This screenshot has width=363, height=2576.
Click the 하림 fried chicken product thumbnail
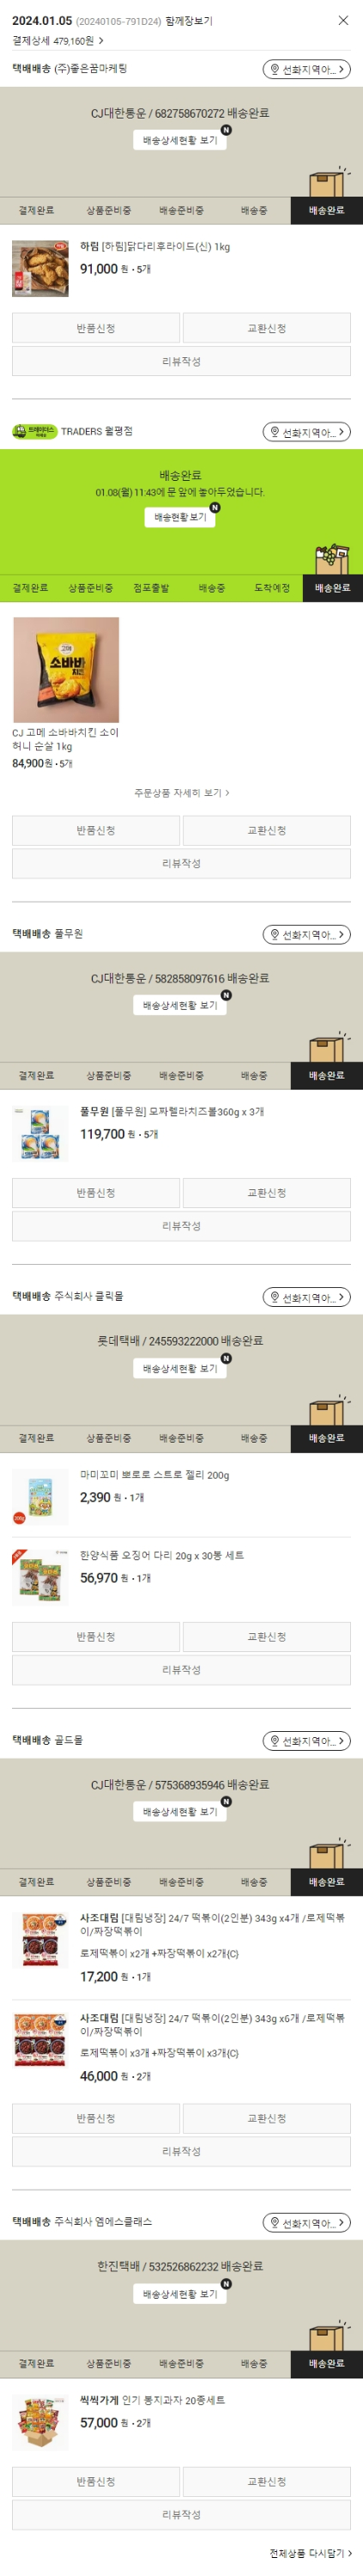click(x=40, y=268)
